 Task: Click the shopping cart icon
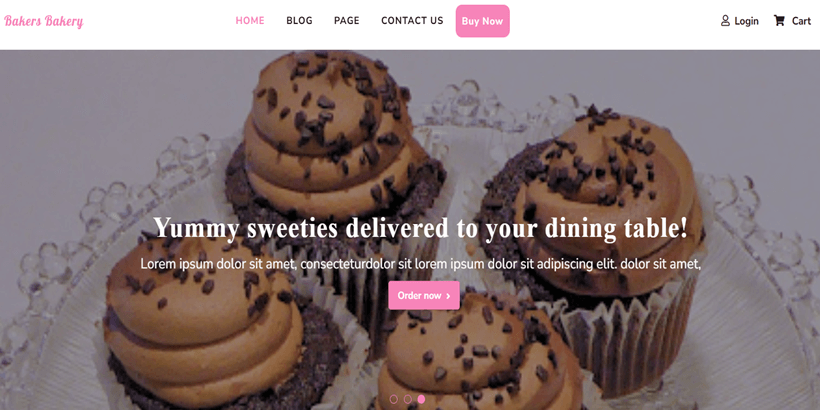point(779,21)
